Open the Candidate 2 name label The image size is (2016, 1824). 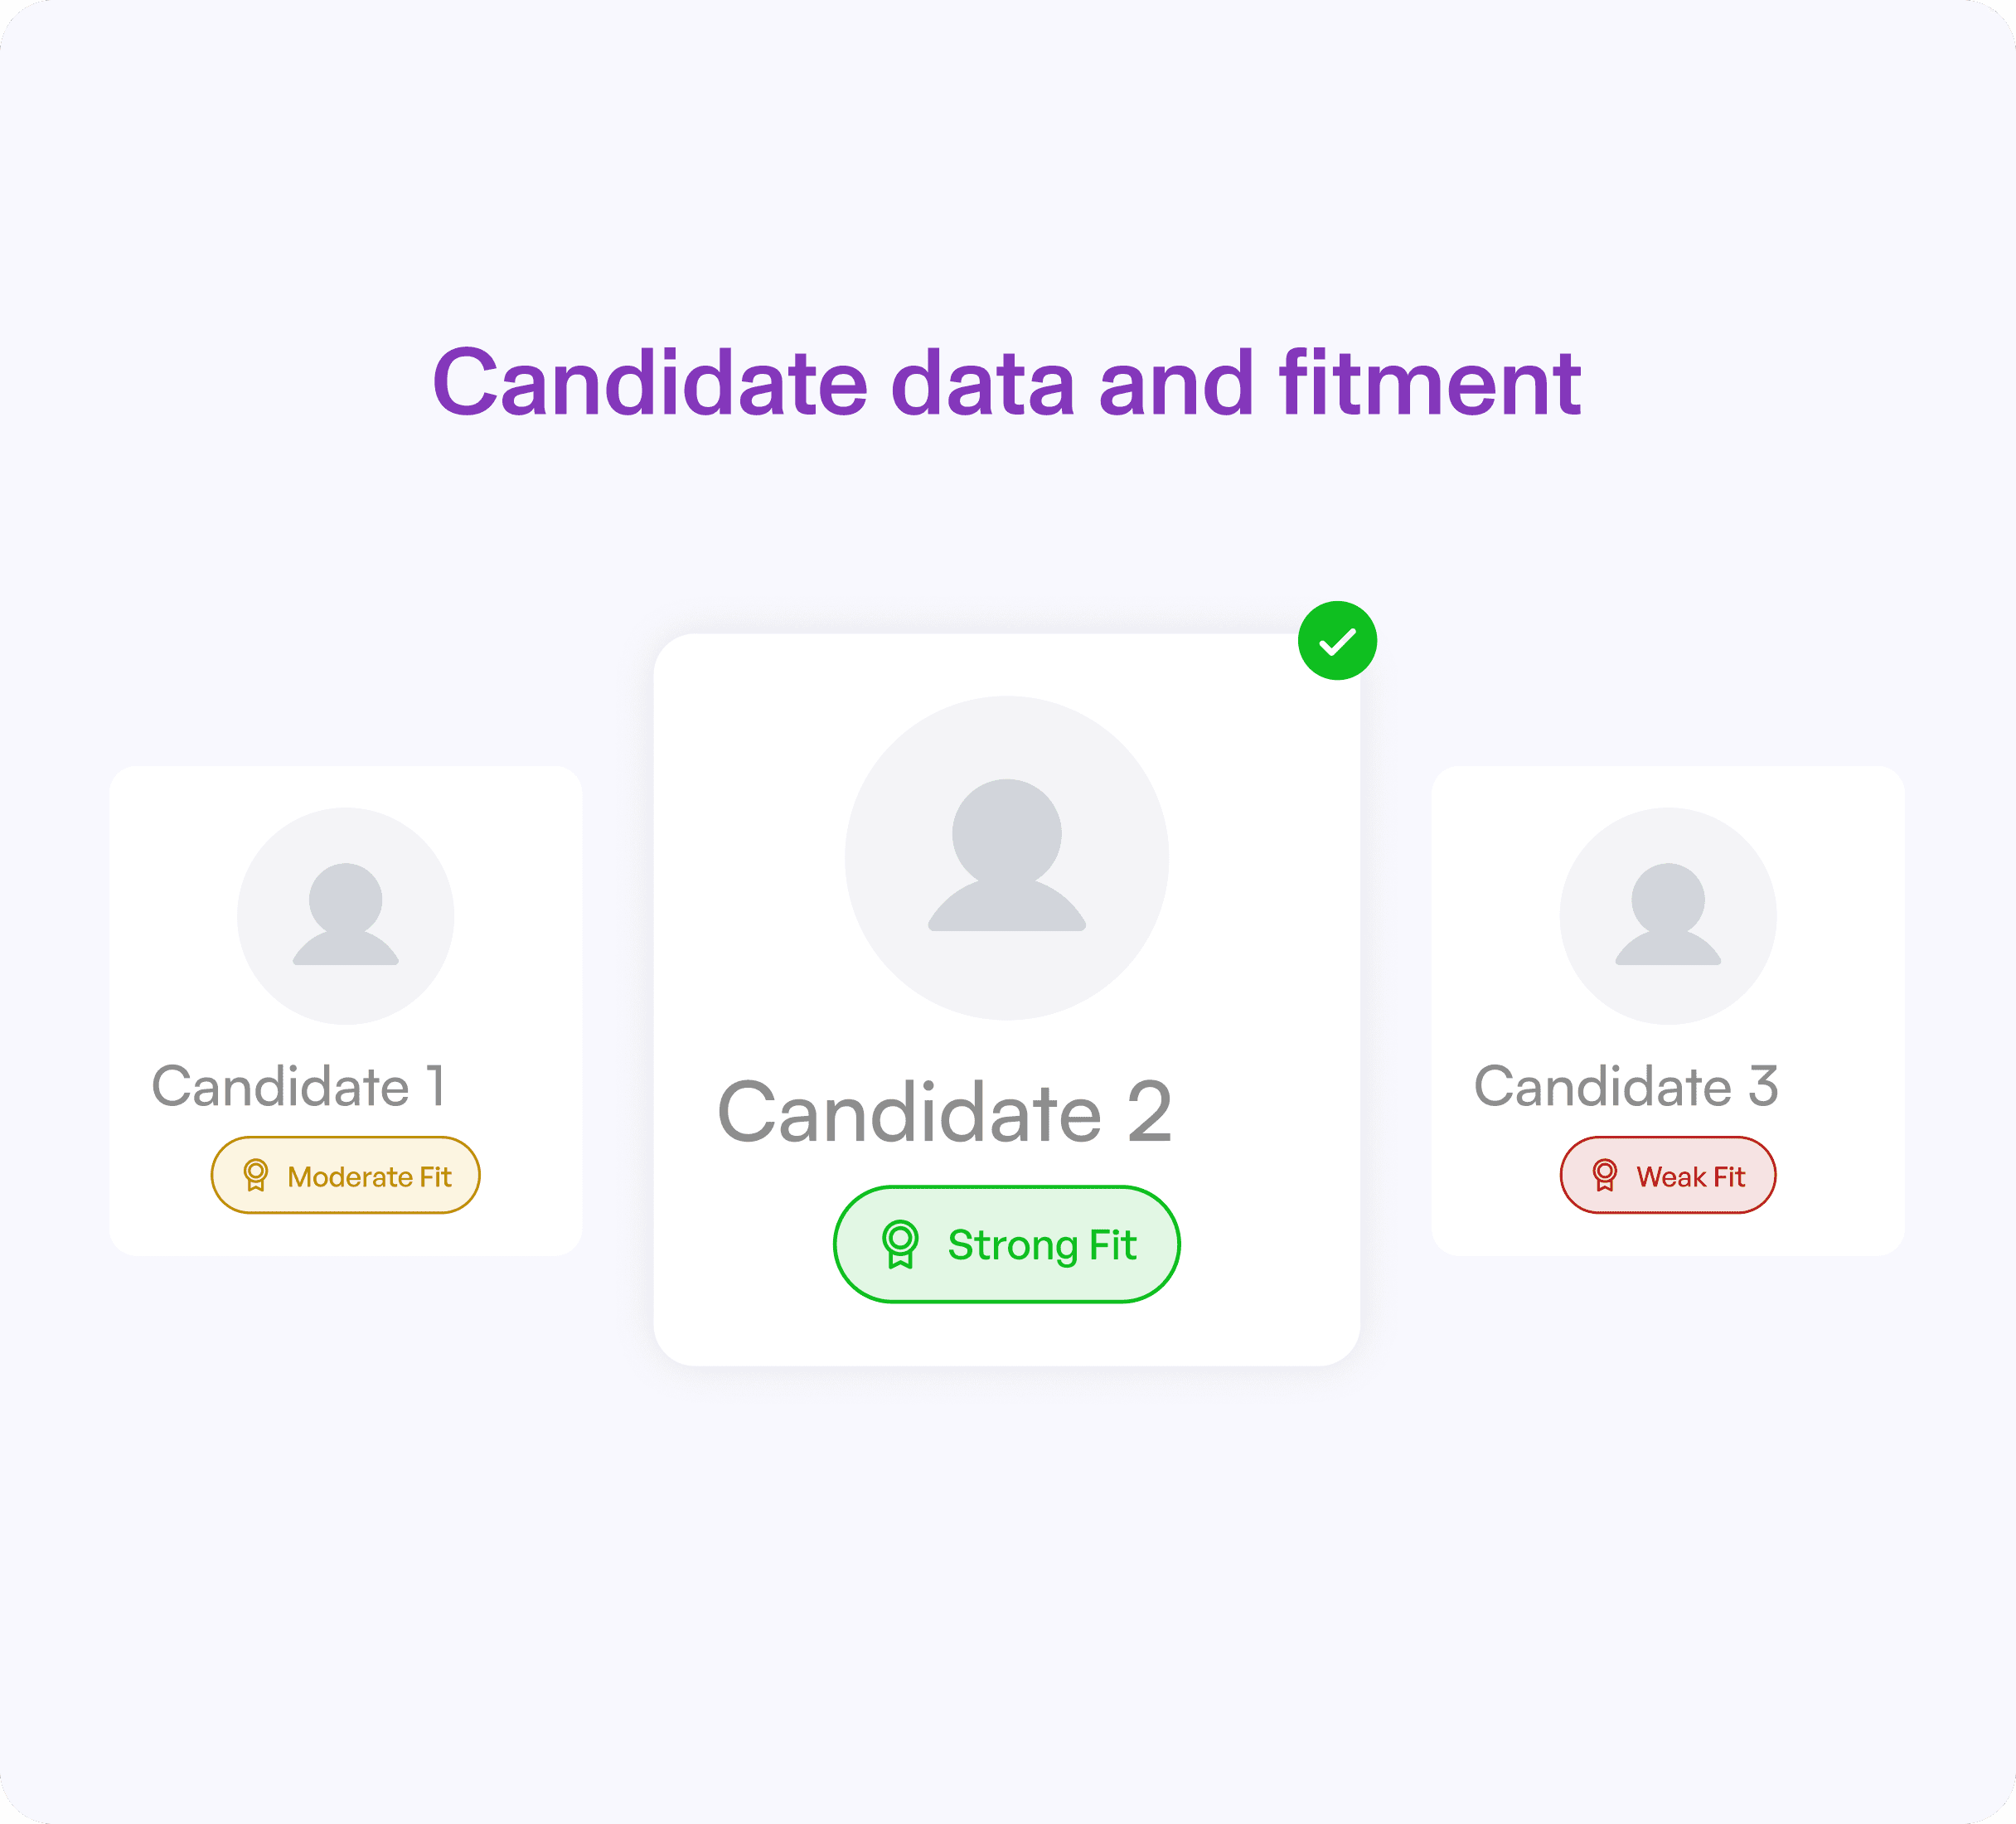[944, 1112]
